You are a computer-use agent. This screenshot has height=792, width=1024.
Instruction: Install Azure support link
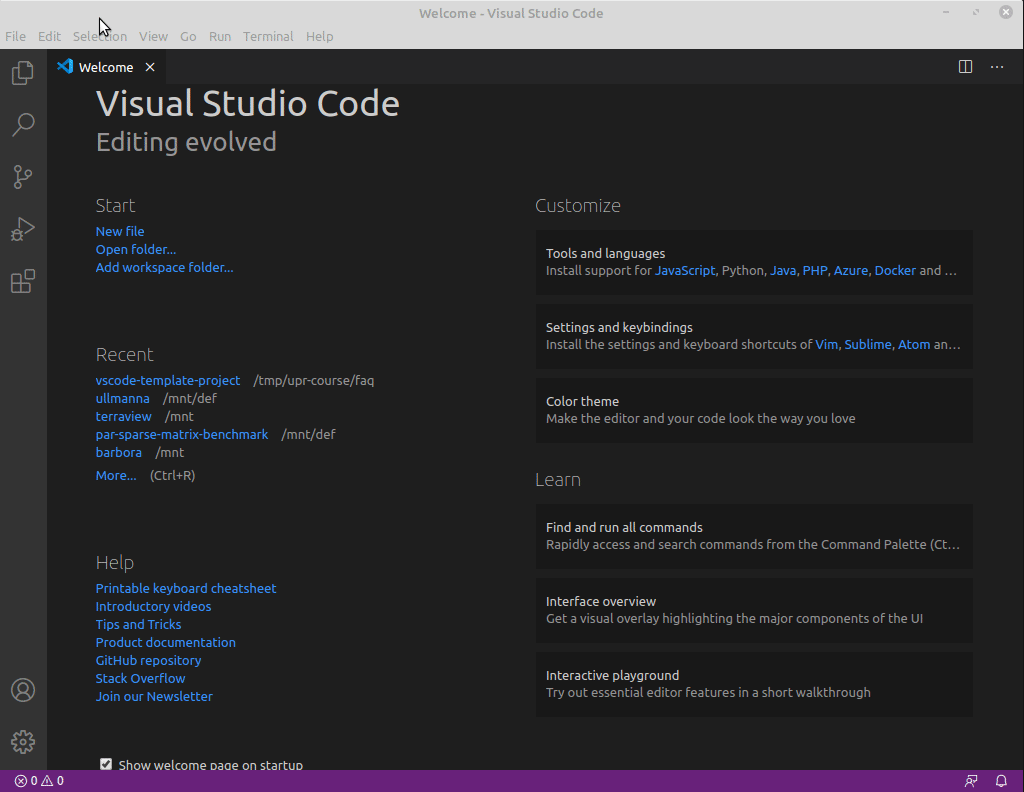pos(851,270)
